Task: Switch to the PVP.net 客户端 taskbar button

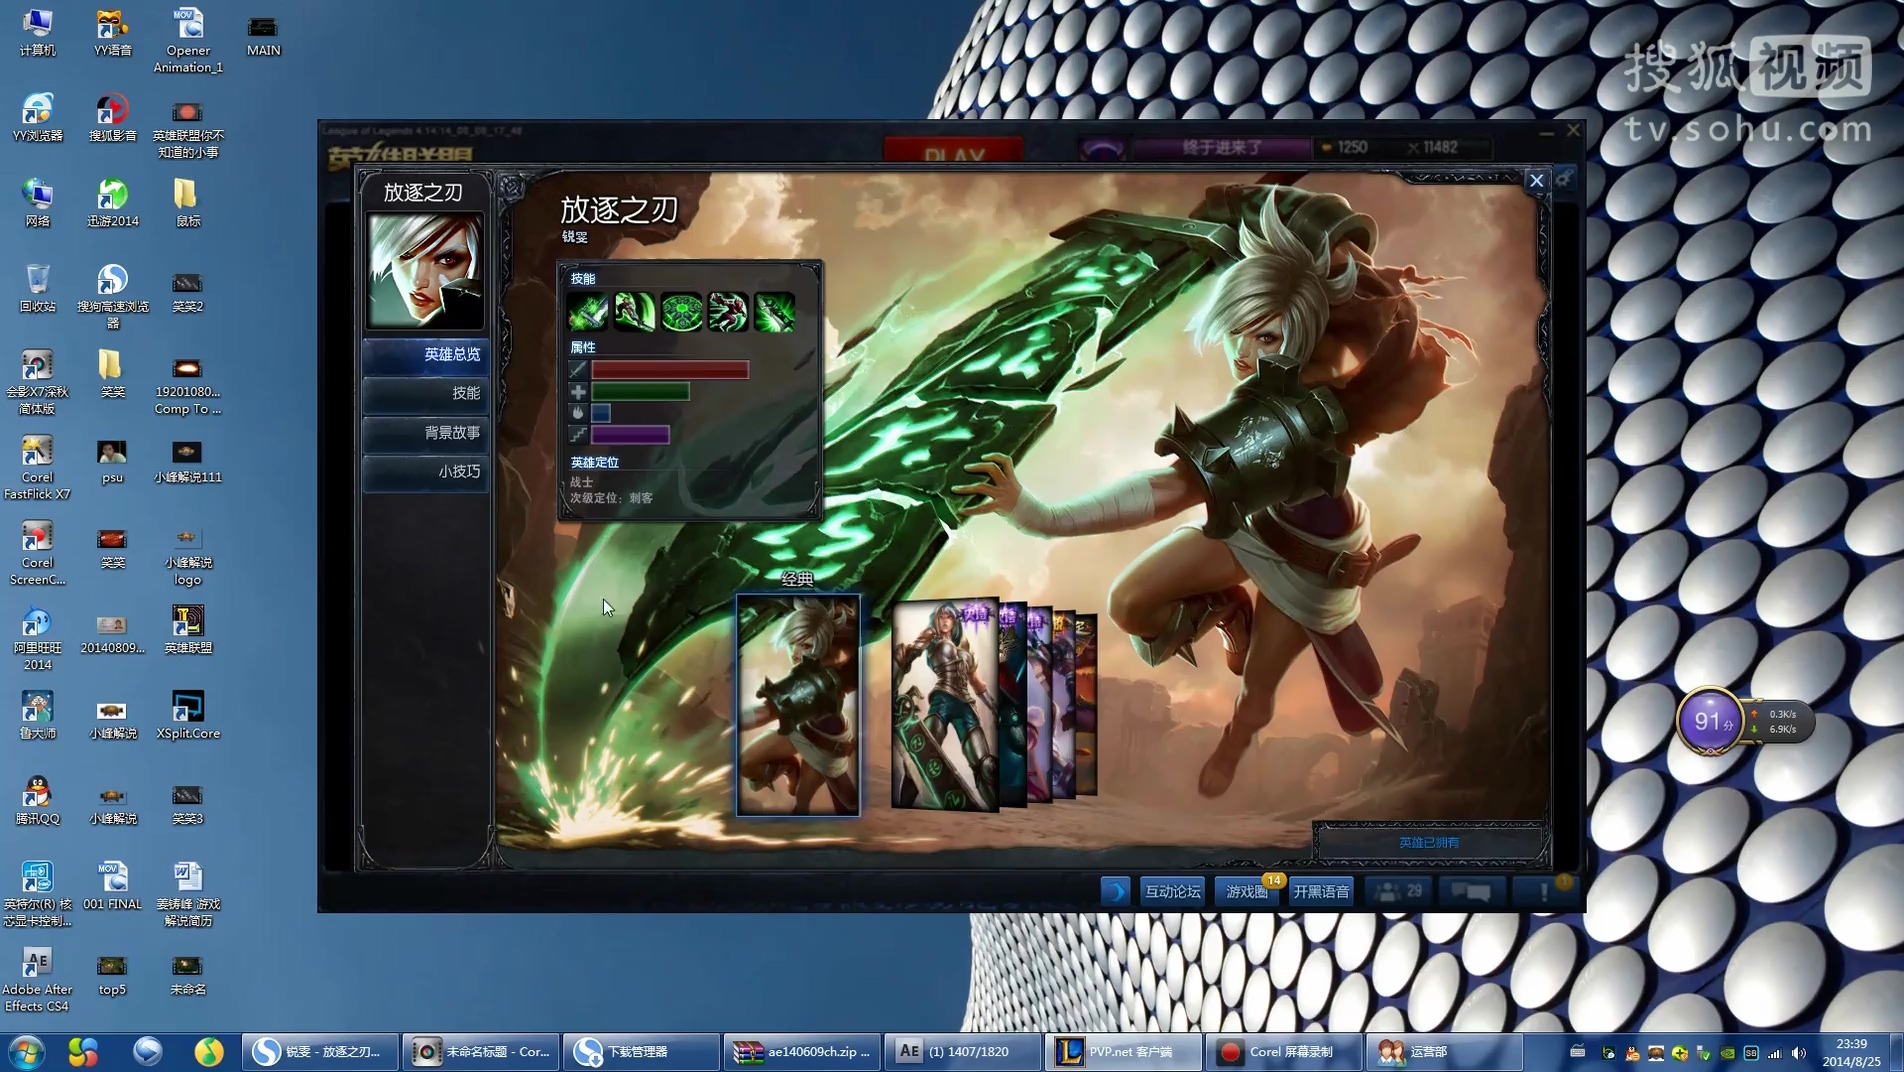Action: click(x=1123, y=1052)
